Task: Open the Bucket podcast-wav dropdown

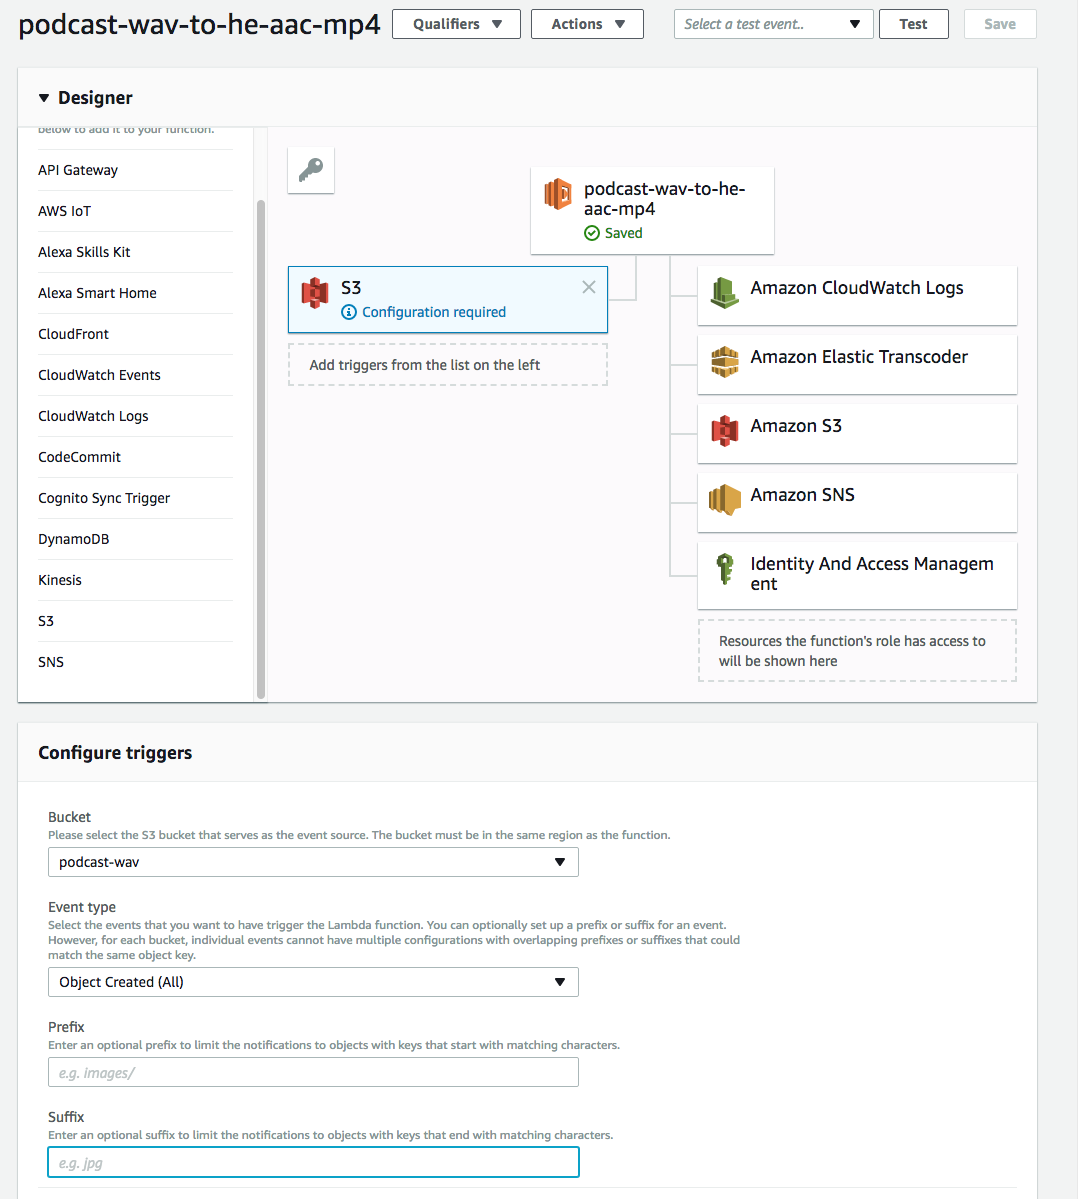Action: (313, 862)
